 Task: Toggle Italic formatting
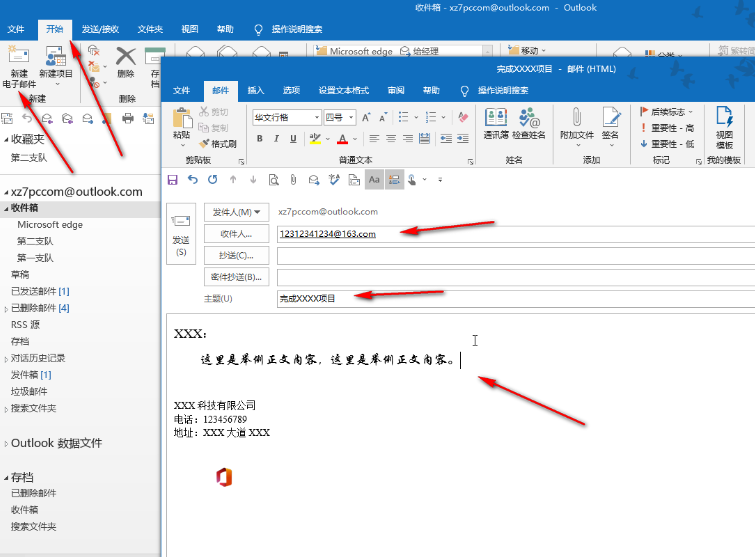coord(276,139)
